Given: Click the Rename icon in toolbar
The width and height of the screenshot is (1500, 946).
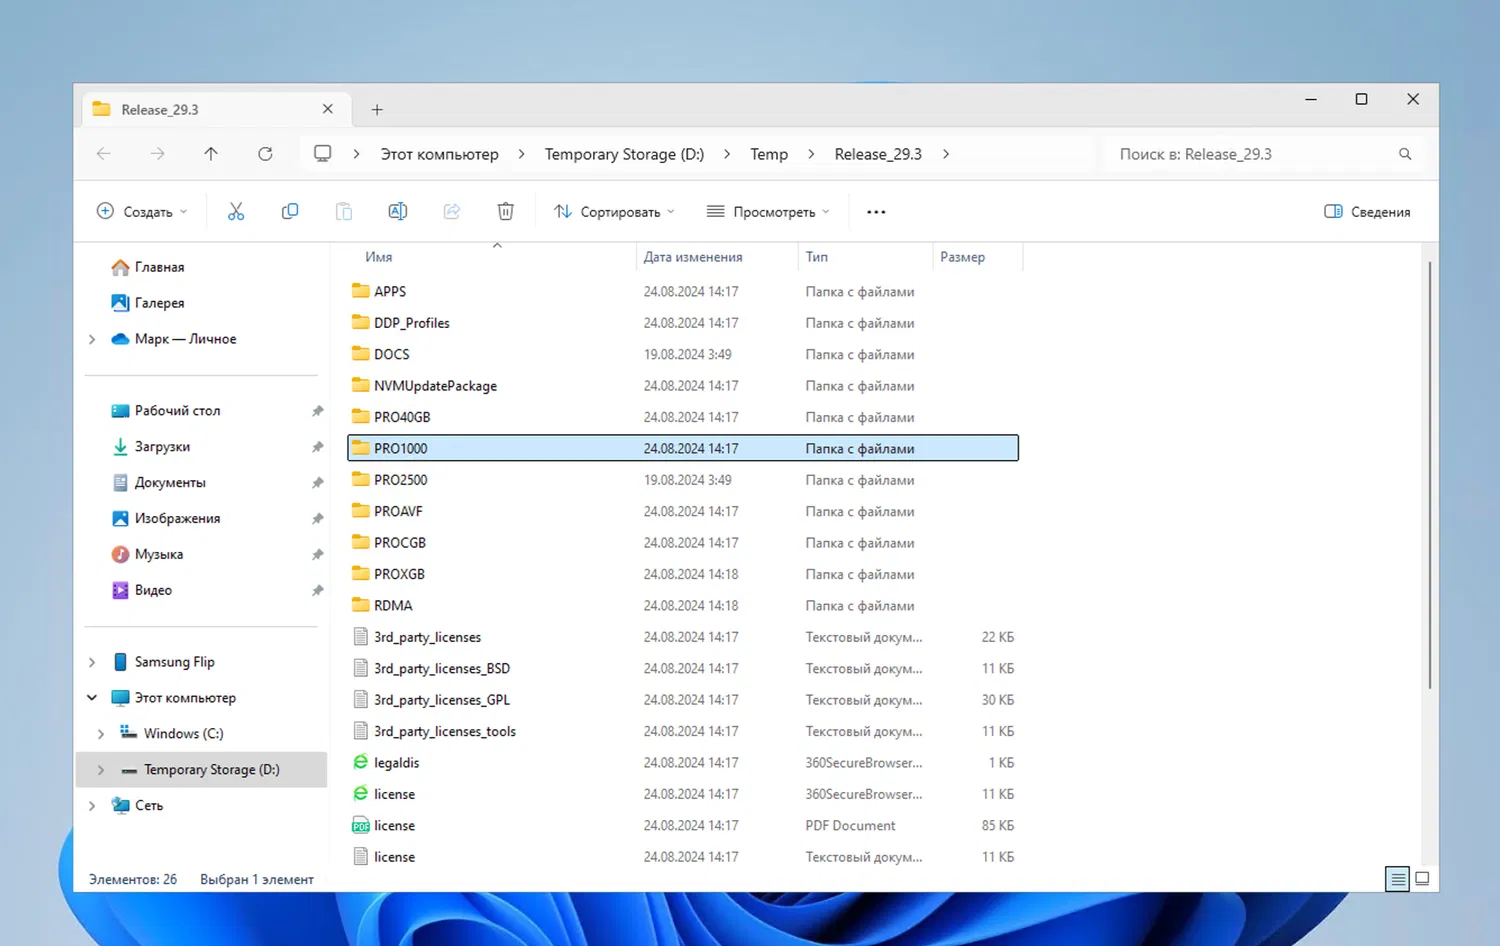Looking at the screenshot, I should click(x=398, y=211).
